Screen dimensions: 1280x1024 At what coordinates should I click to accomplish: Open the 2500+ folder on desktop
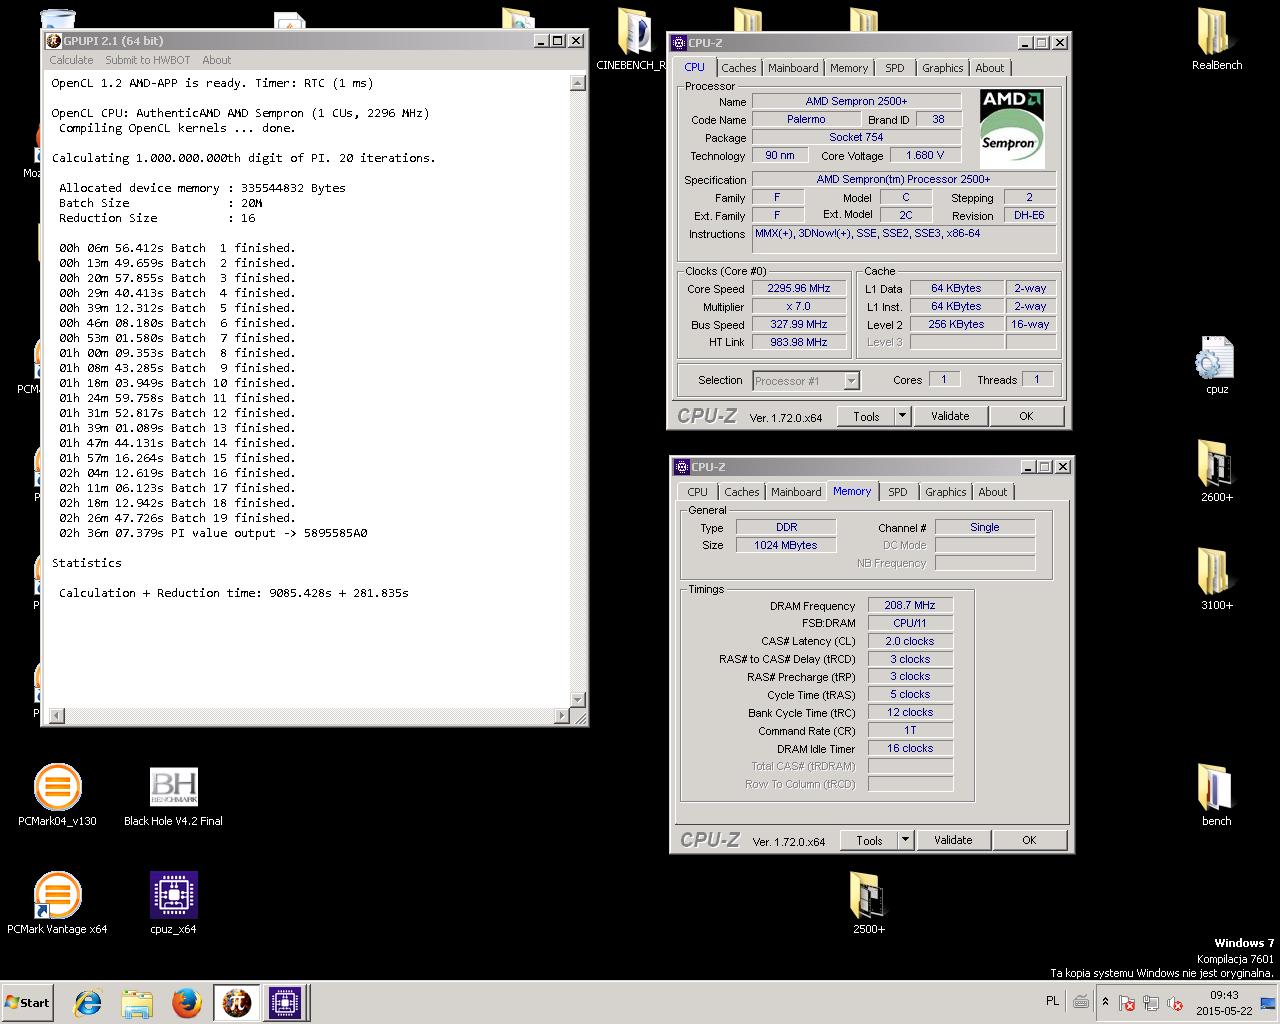tap(868, 903)
